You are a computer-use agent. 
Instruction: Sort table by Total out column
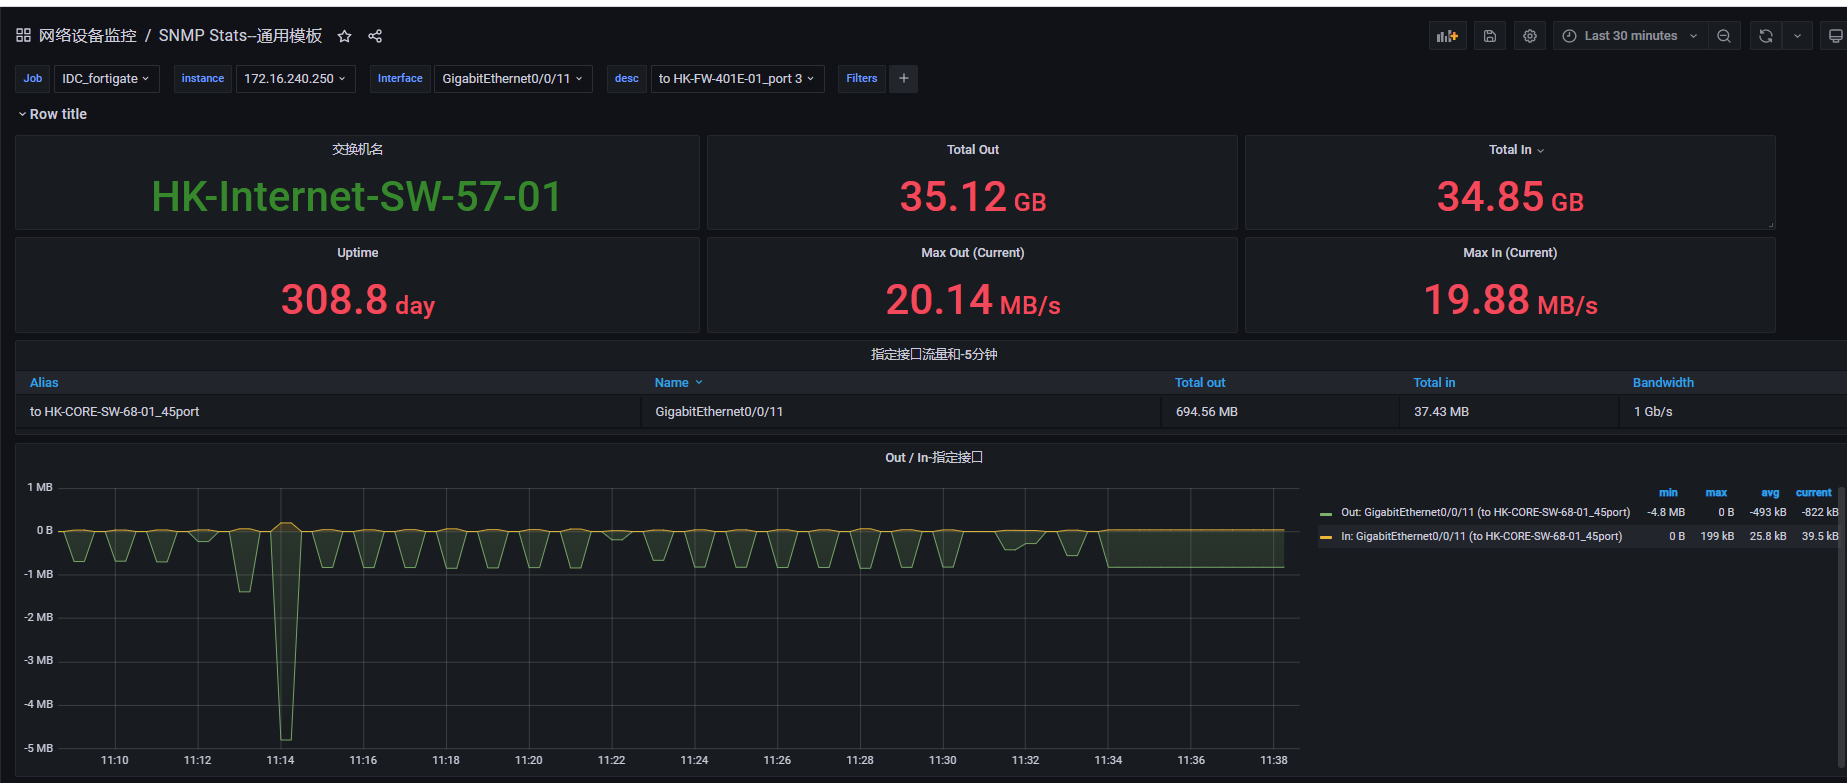pyautogui.click(x=1199, y=383)
